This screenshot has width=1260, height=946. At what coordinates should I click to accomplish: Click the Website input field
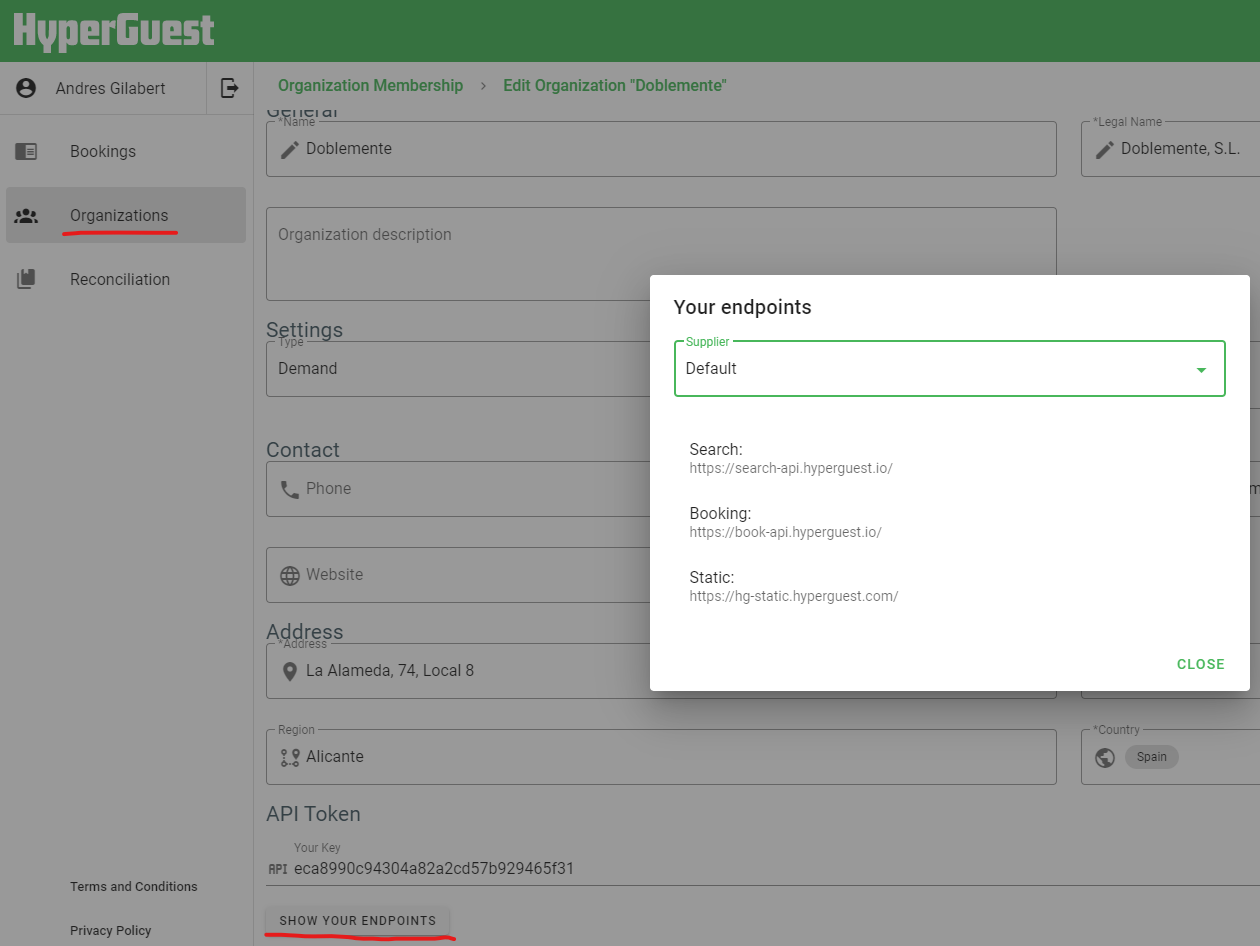coord(458,575)
